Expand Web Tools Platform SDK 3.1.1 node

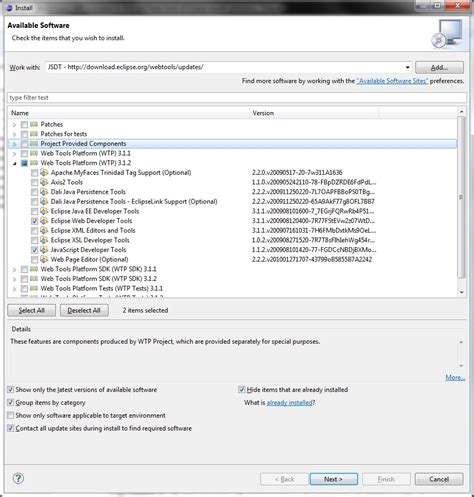(x=14, y=270)
